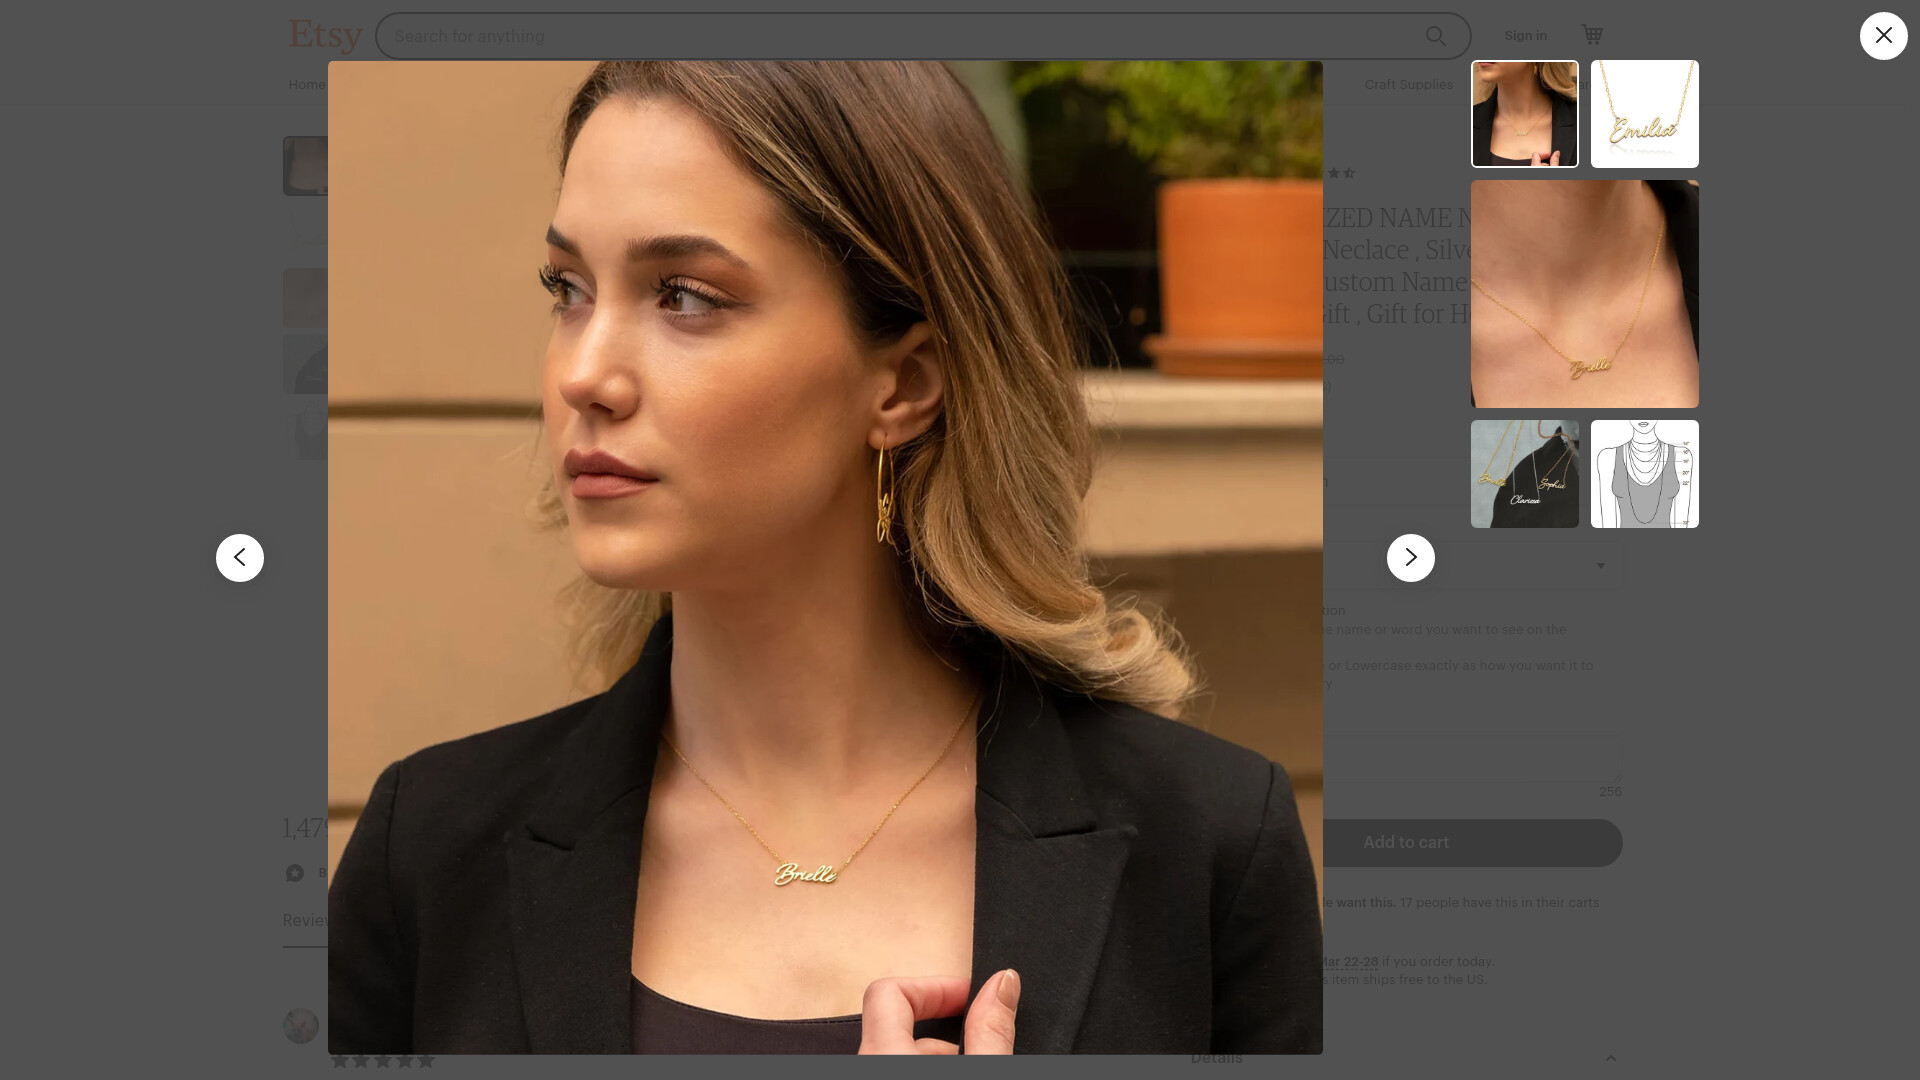Viewport: 1920px width, 1080px height.
Task: Open the Craft Supplies category
Action: point(1408,85)
